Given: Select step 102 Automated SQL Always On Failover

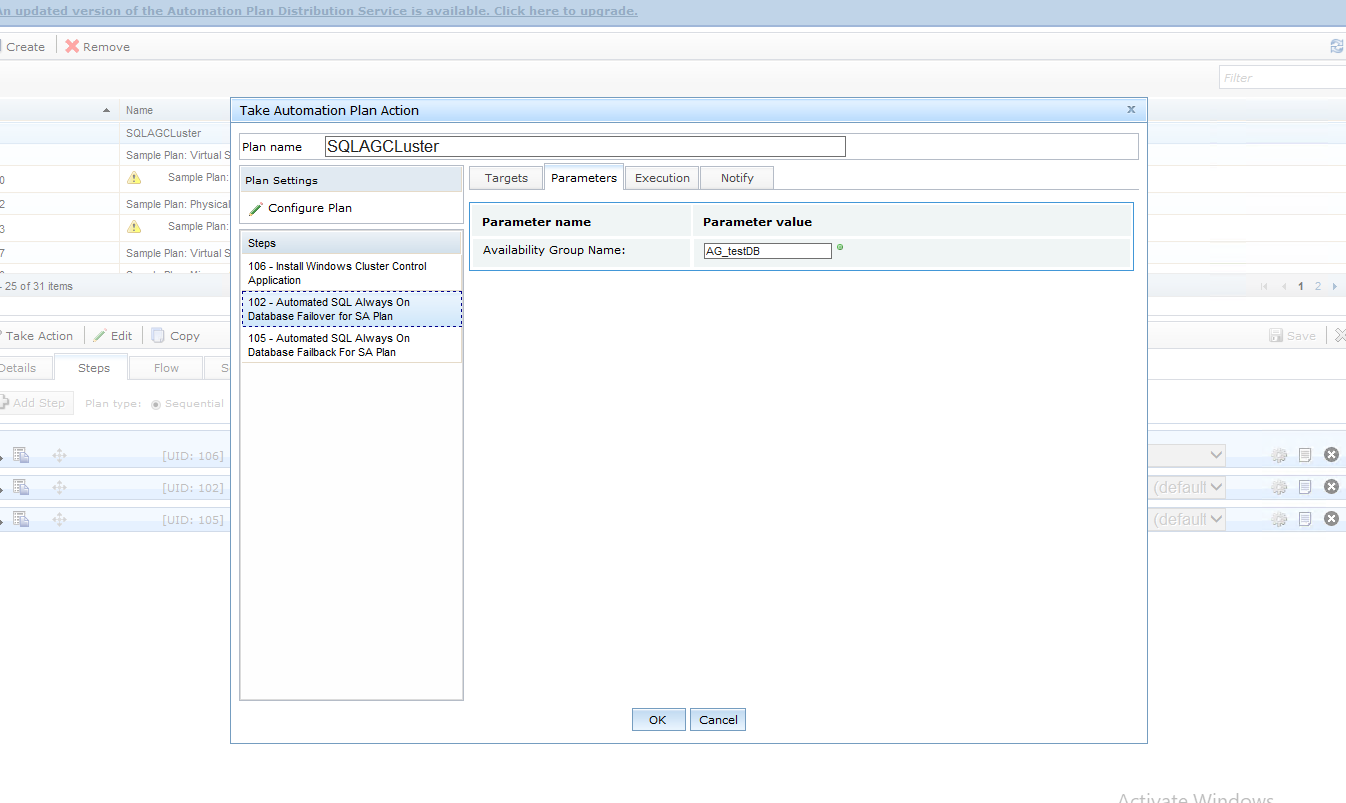Looking at the screenshot, I should click(351, 309).
